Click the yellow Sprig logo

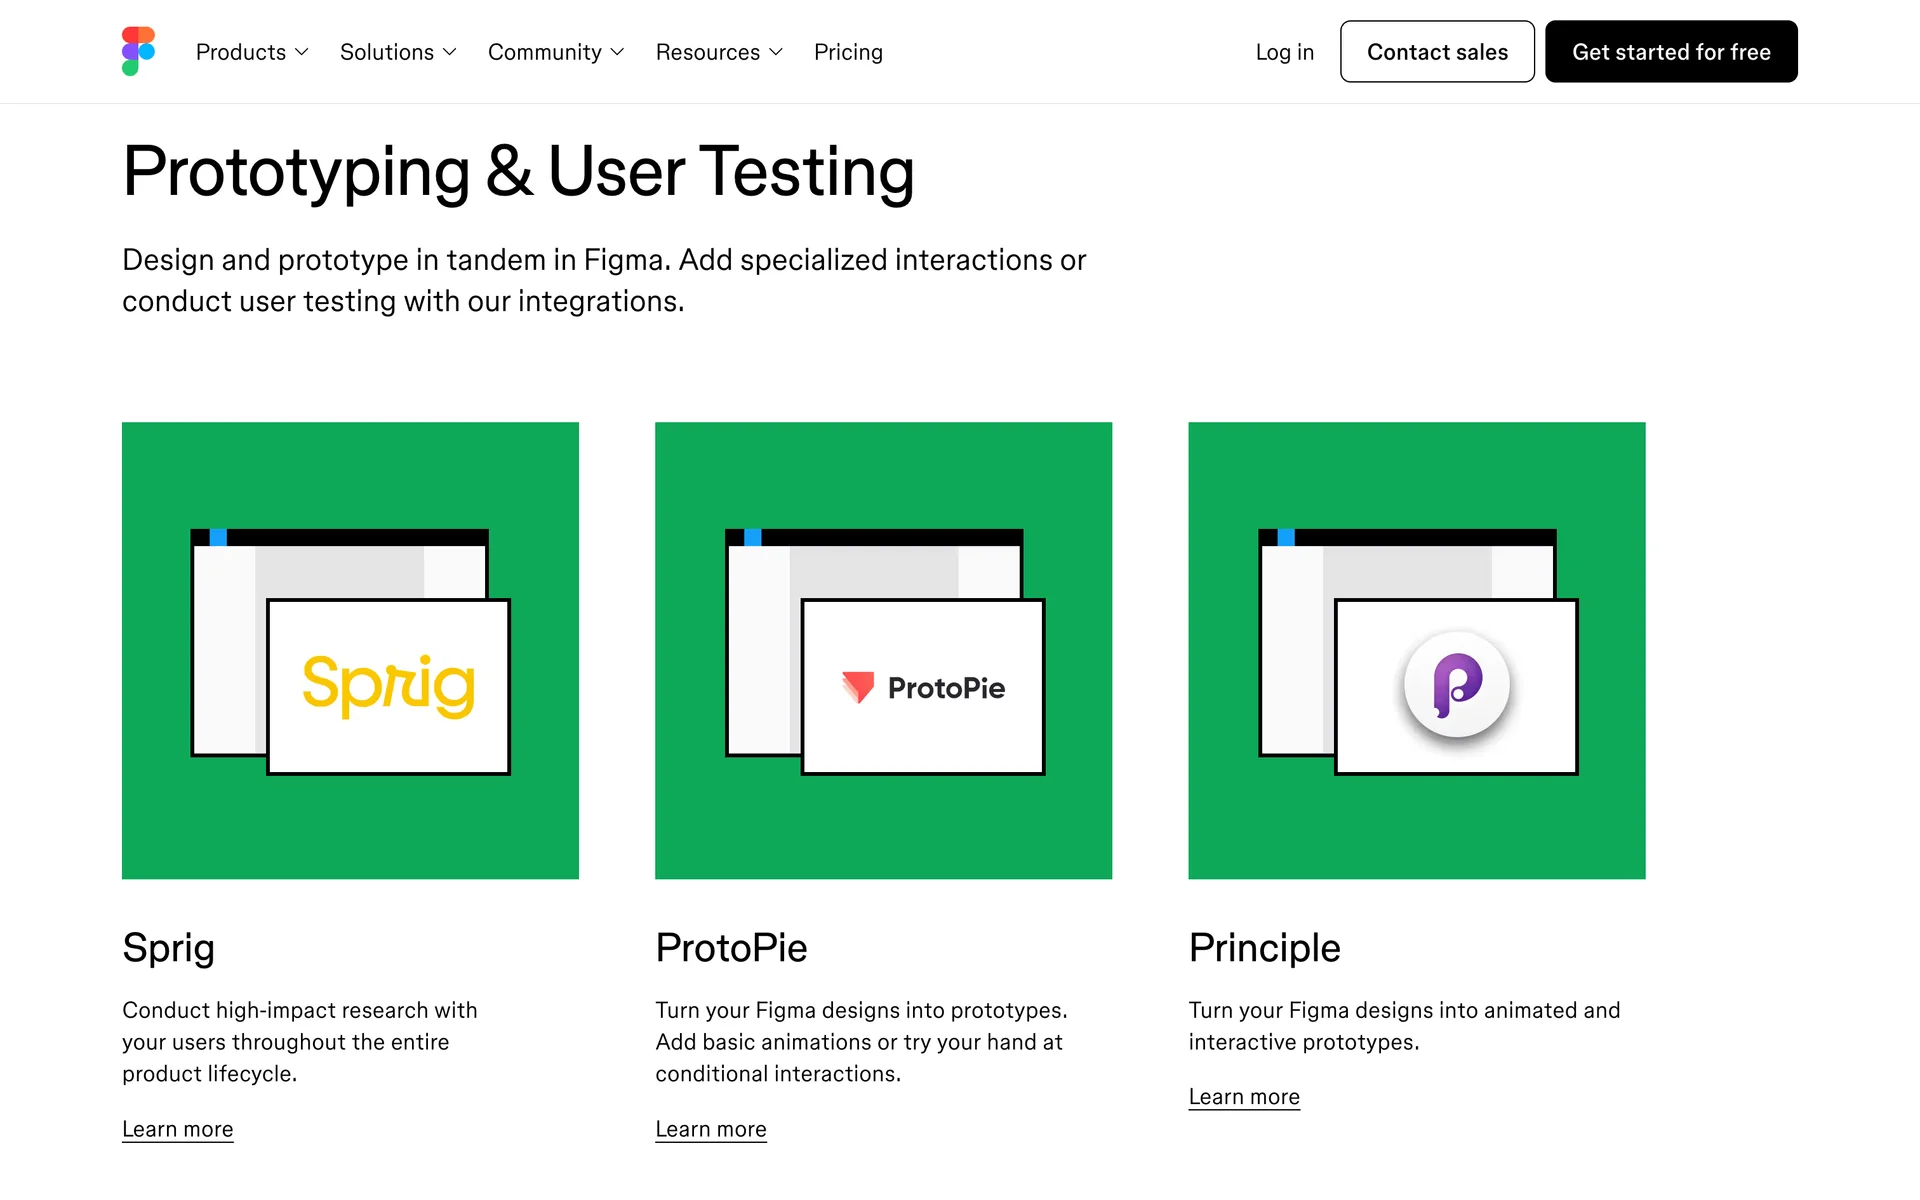[x=388, y=686]
